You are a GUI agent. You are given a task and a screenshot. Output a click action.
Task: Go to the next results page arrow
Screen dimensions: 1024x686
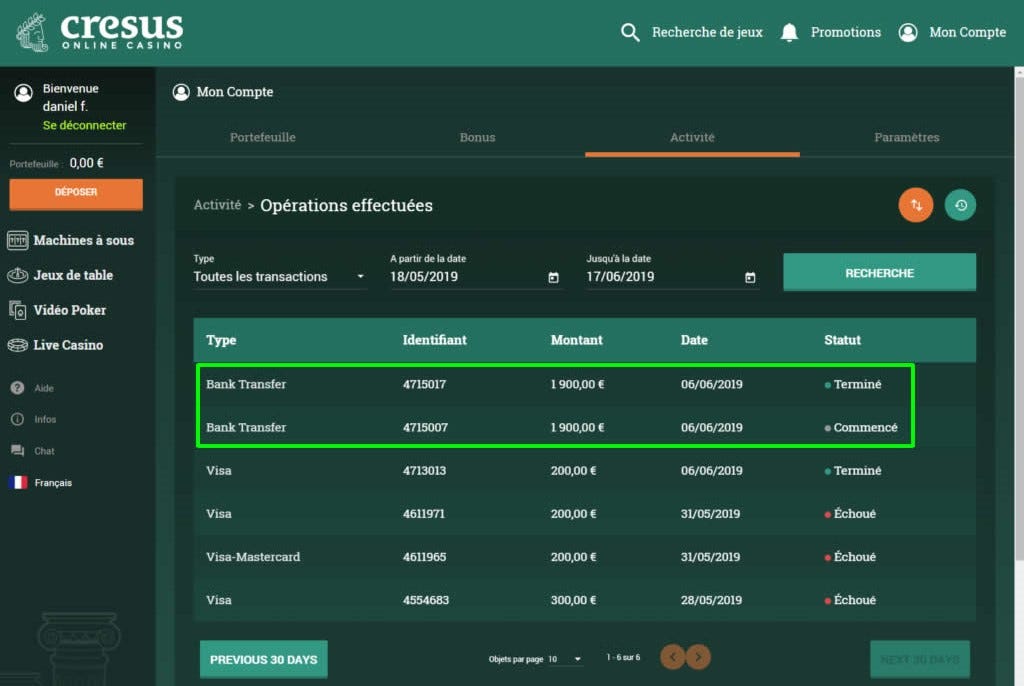[x=697, y=657]
